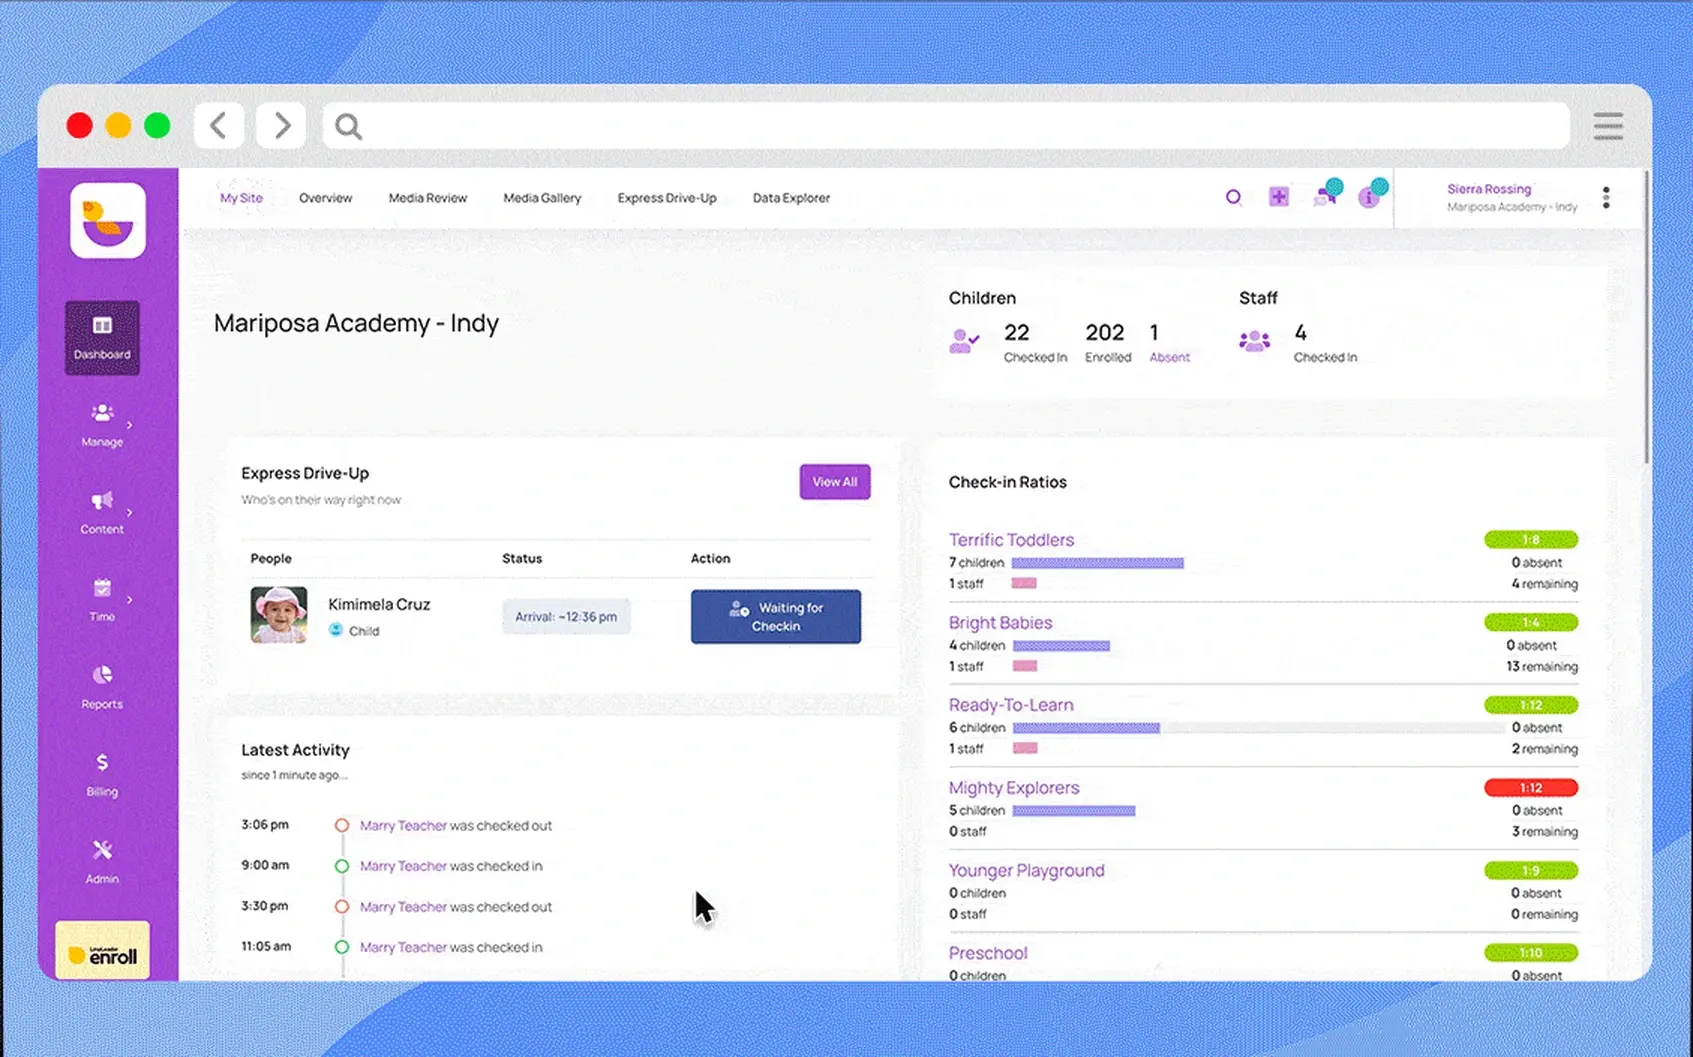Click Mighty Explorers red ratio indicator
1693x1057 pixels.
pyautogui.click(x=1531, y=788)
